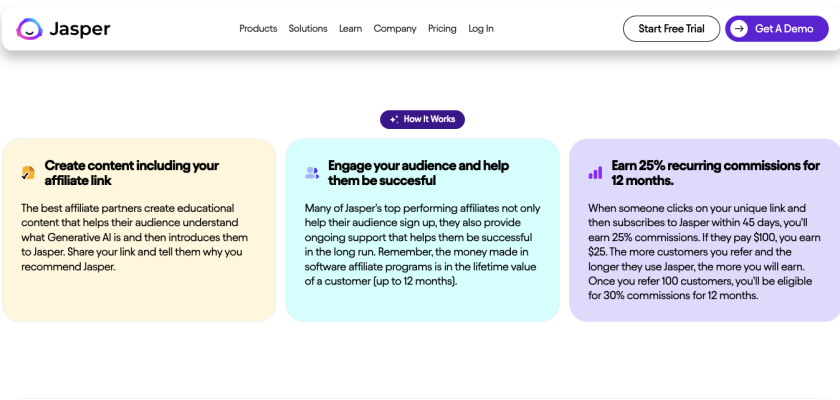
Task: Click the yellow checklist icon on first card
Action: point(28,173)
